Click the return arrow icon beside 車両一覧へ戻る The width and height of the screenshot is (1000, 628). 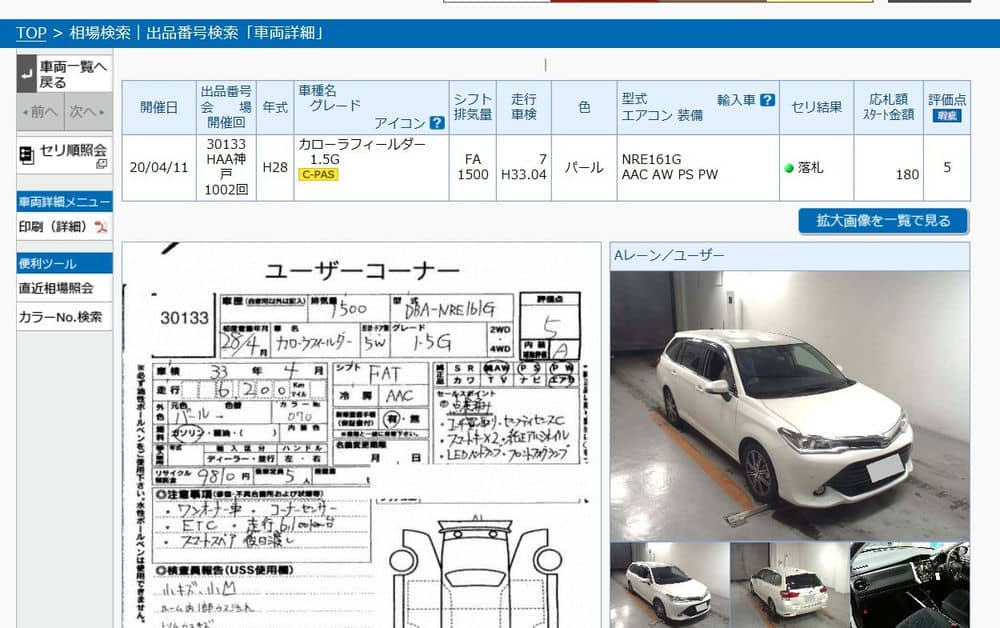pyautogui.click(x=26, y=74)
